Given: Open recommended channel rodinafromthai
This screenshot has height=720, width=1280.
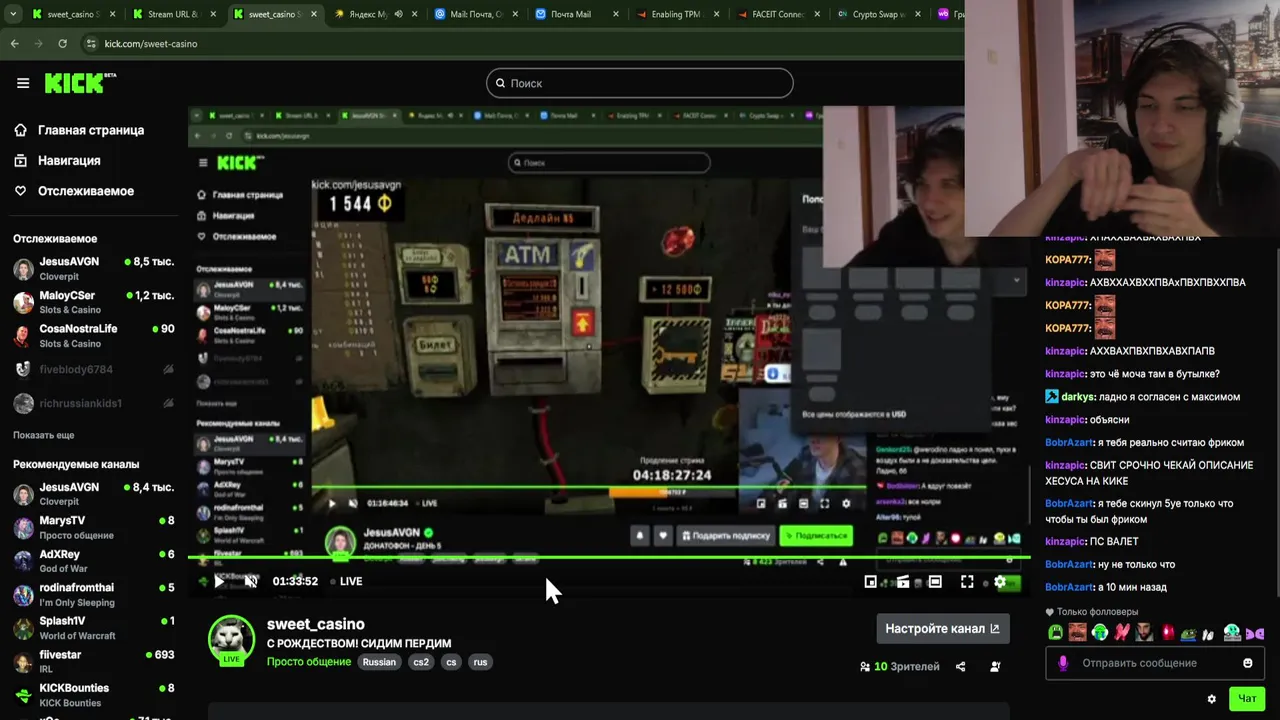Looking at the screenshot, I should point(93,594).
